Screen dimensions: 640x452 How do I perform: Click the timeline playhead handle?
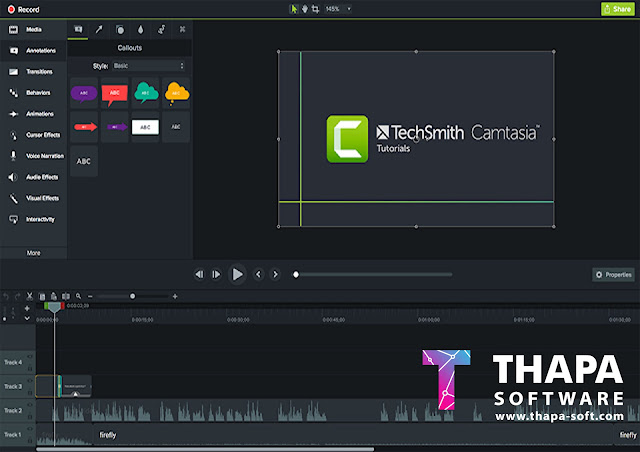(54, 307)
